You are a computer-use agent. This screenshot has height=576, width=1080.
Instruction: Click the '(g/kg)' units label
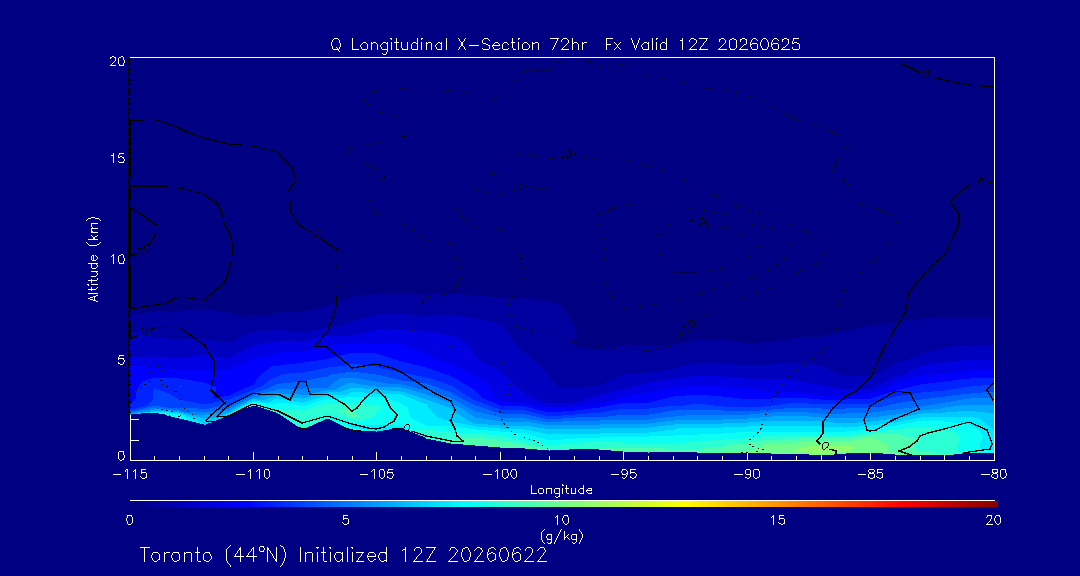562,535
